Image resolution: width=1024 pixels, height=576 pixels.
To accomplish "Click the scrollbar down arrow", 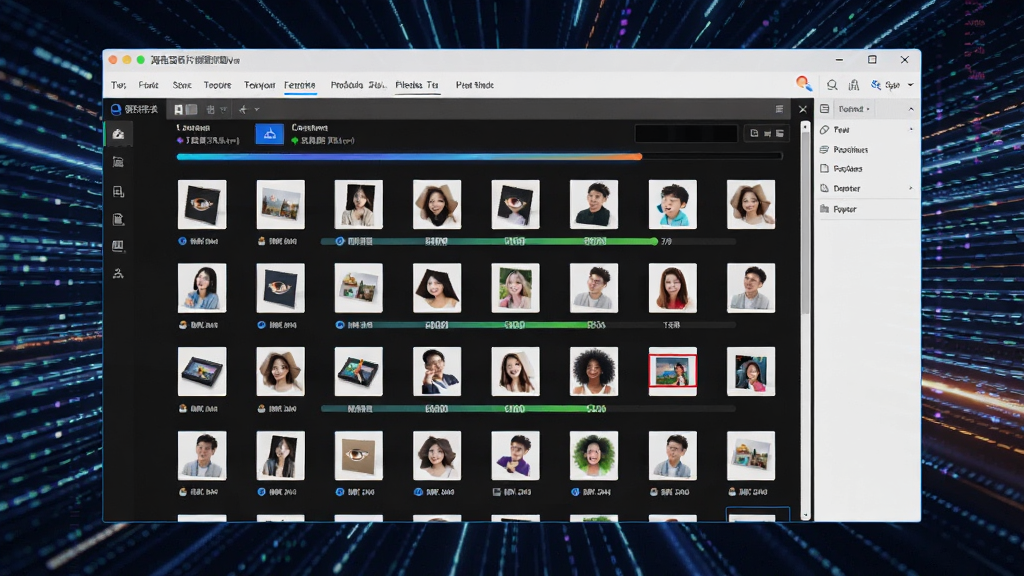I will 805,515.
